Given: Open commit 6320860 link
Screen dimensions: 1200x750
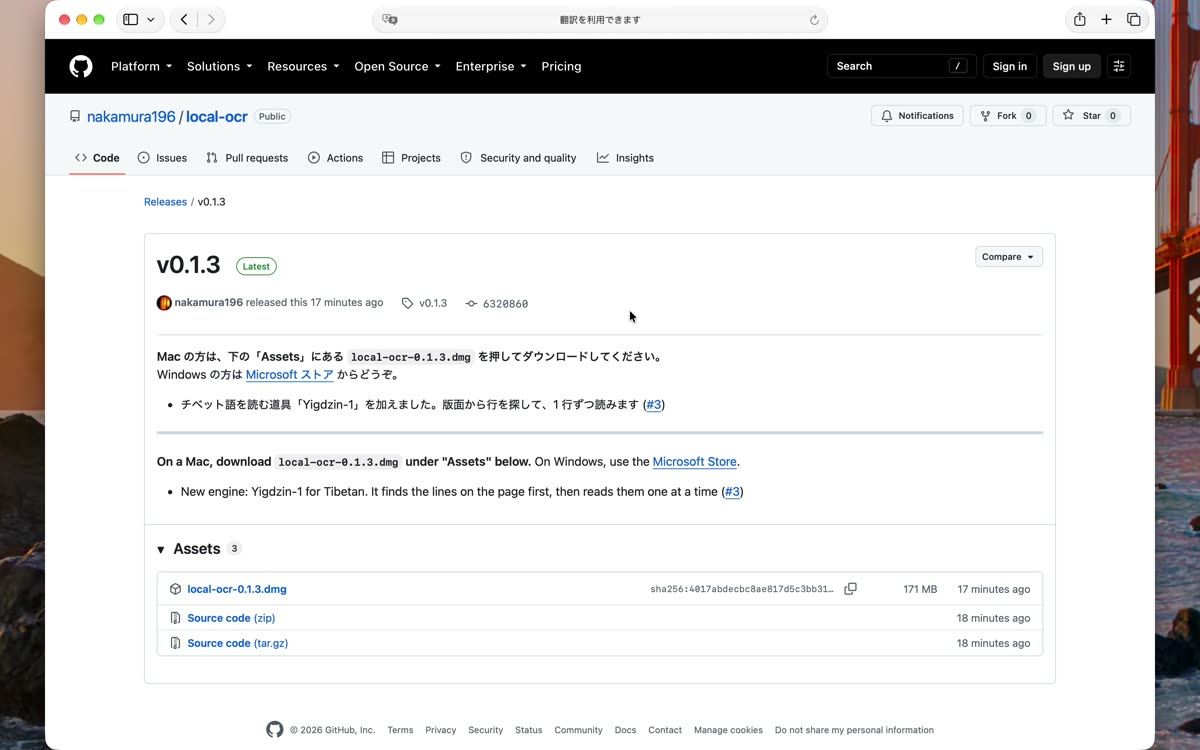Looking at the screenshot, I should 505,304.
